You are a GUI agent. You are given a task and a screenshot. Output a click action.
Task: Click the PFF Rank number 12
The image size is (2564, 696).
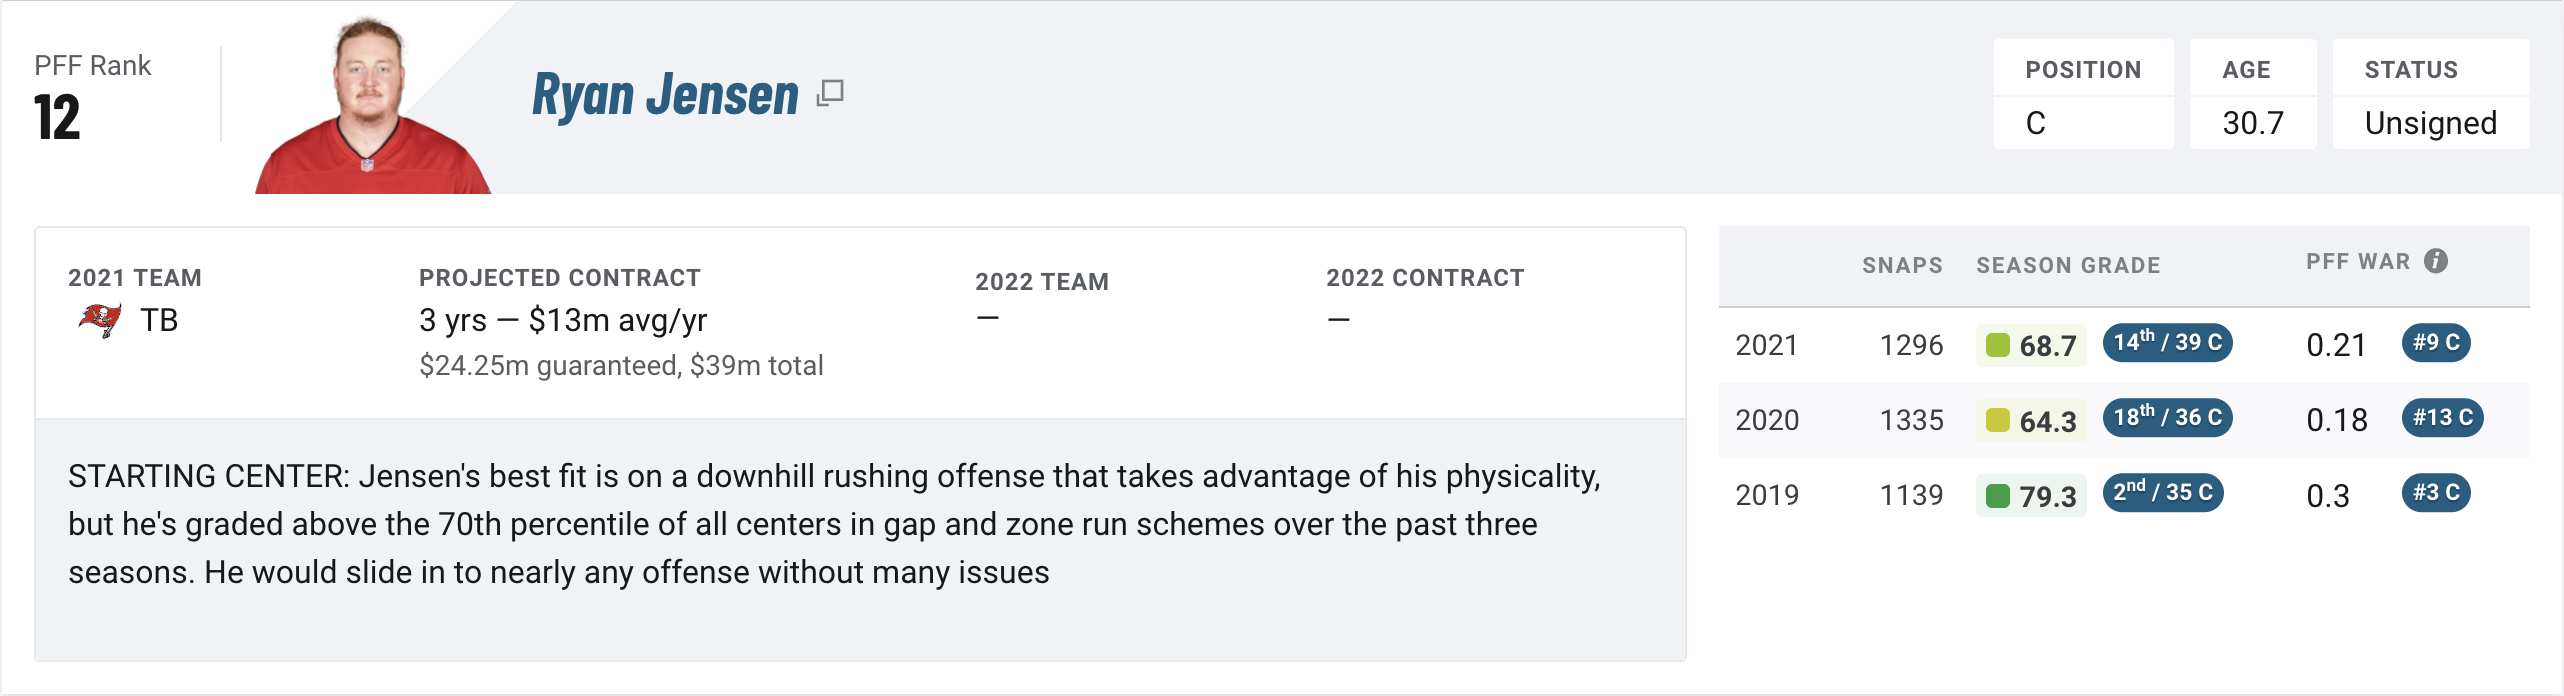[57, 117]
